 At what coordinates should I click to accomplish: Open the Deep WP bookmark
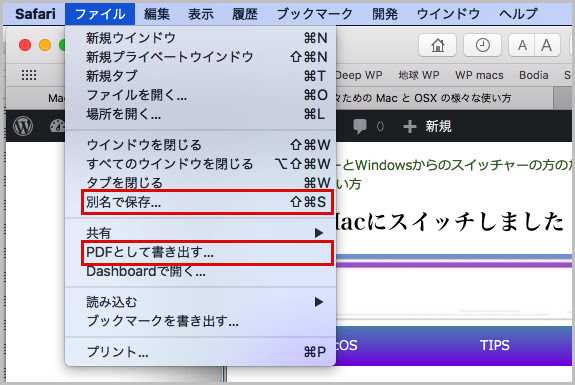click(x=359, y=75)
